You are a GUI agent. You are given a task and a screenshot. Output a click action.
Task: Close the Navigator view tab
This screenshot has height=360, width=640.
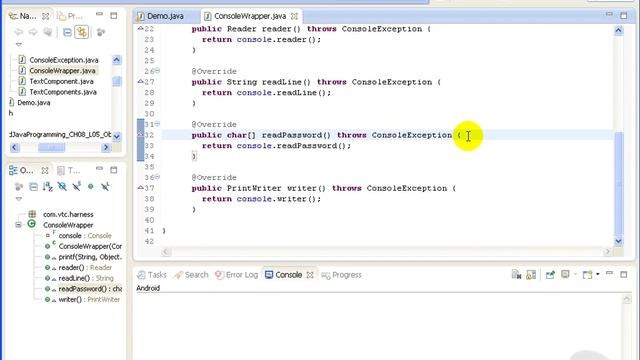coord(46,16)
